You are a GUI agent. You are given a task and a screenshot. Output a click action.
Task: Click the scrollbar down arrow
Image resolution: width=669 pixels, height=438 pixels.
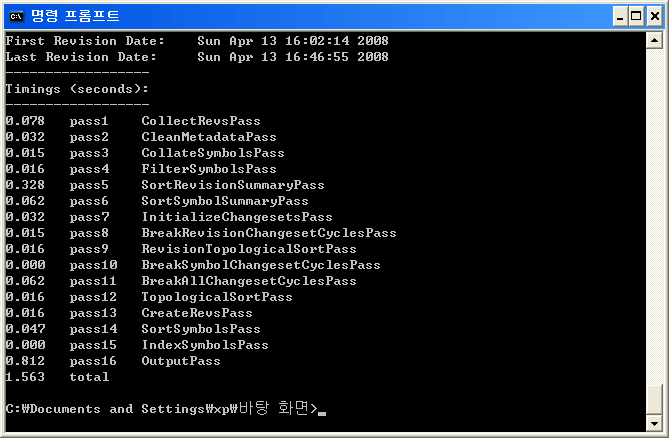click(x=653, y=425)
